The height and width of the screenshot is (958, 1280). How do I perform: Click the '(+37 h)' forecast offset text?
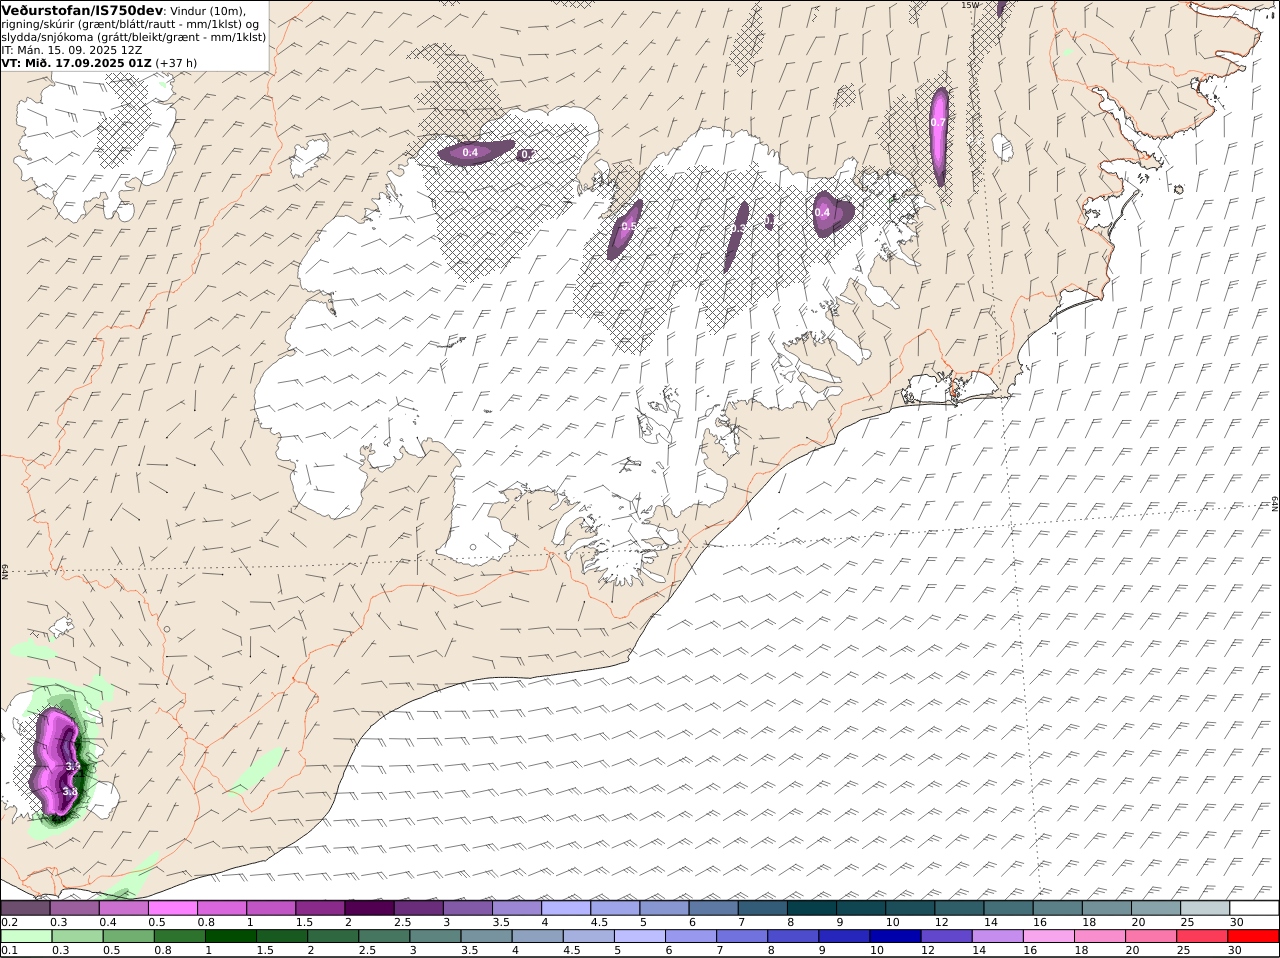coord(176,62)
